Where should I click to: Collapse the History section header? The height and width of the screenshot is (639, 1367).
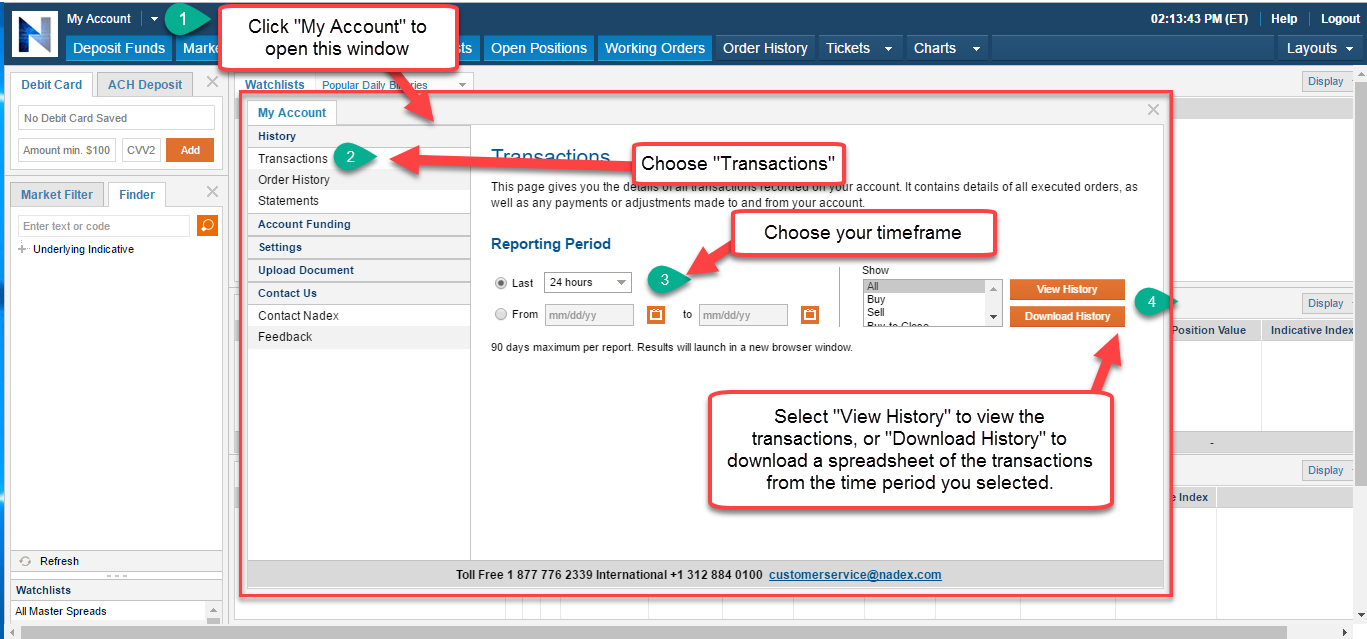pyautogui.click(x=359, y=136)
